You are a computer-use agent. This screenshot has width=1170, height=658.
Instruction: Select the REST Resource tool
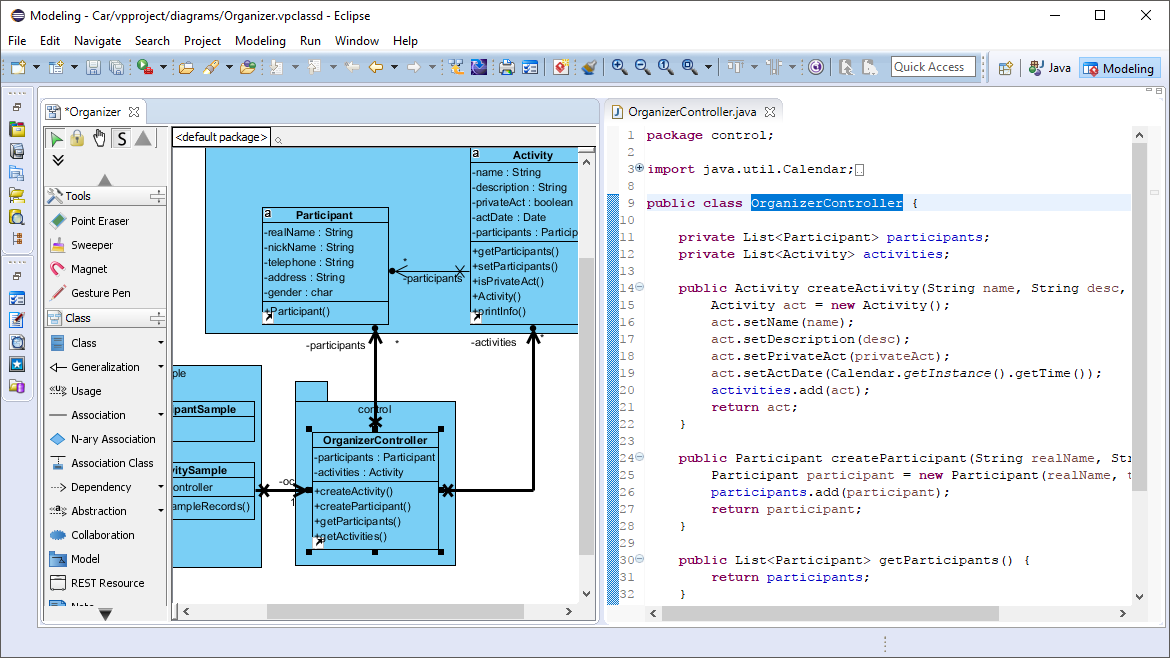coord(107,583)
